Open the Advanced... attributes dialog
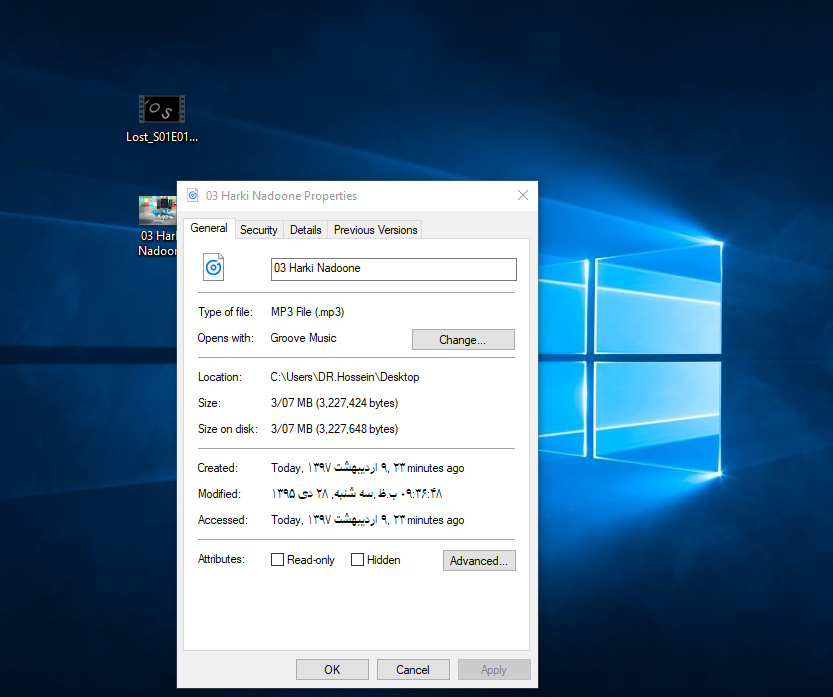Screen dimensions: 833x697 [x=479, y=561]
